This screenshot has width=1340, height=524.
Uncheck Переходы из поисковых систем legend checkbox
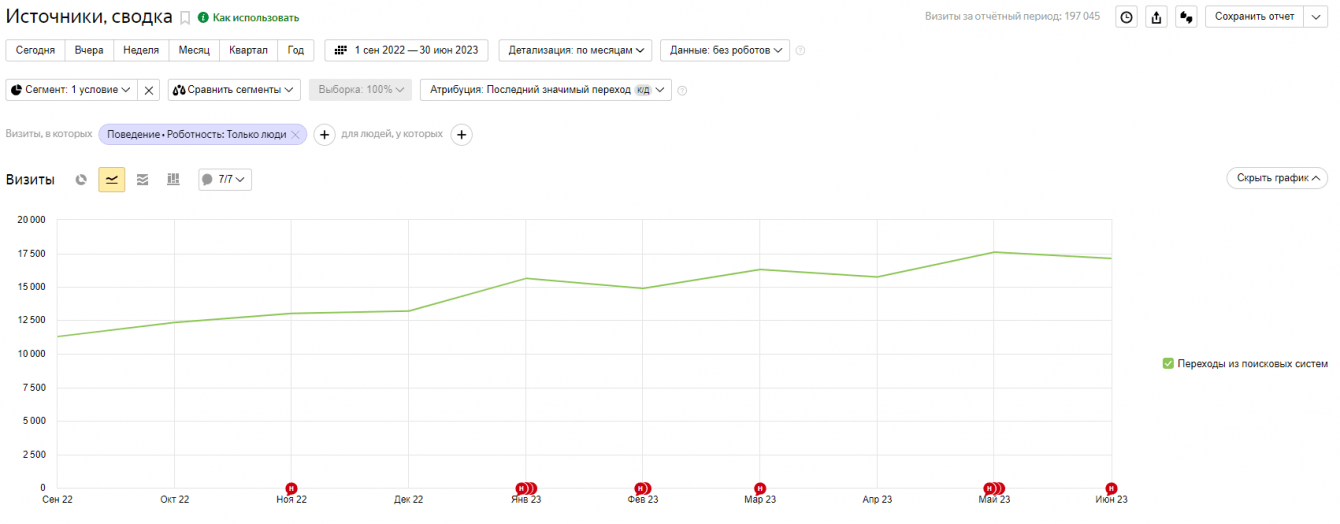click(1168, 363)
